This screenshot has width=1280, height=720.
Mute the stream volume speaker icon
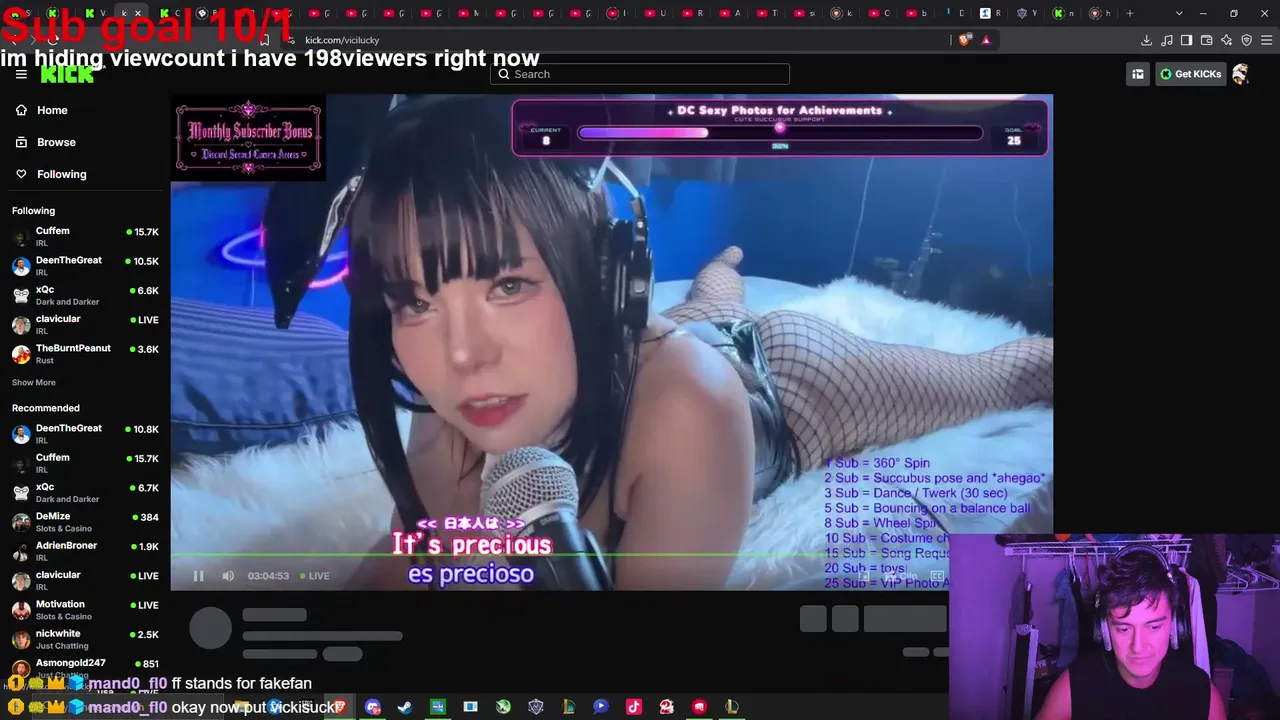point(228,576)
